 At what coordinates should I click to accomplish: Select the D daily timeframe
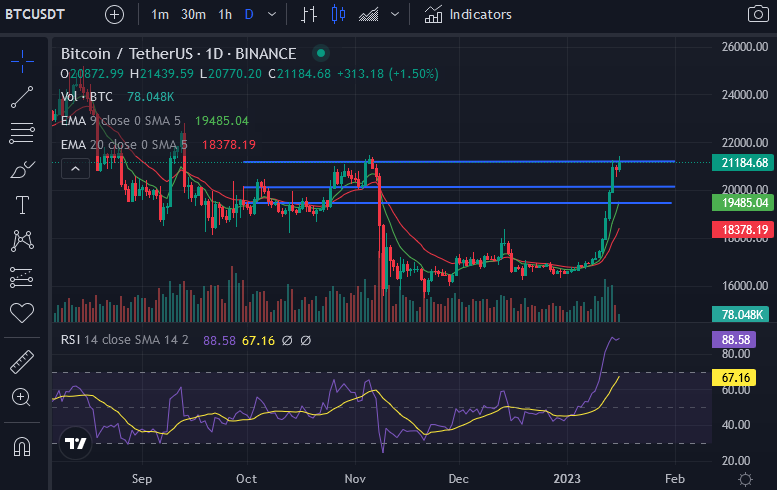(249, 14)
